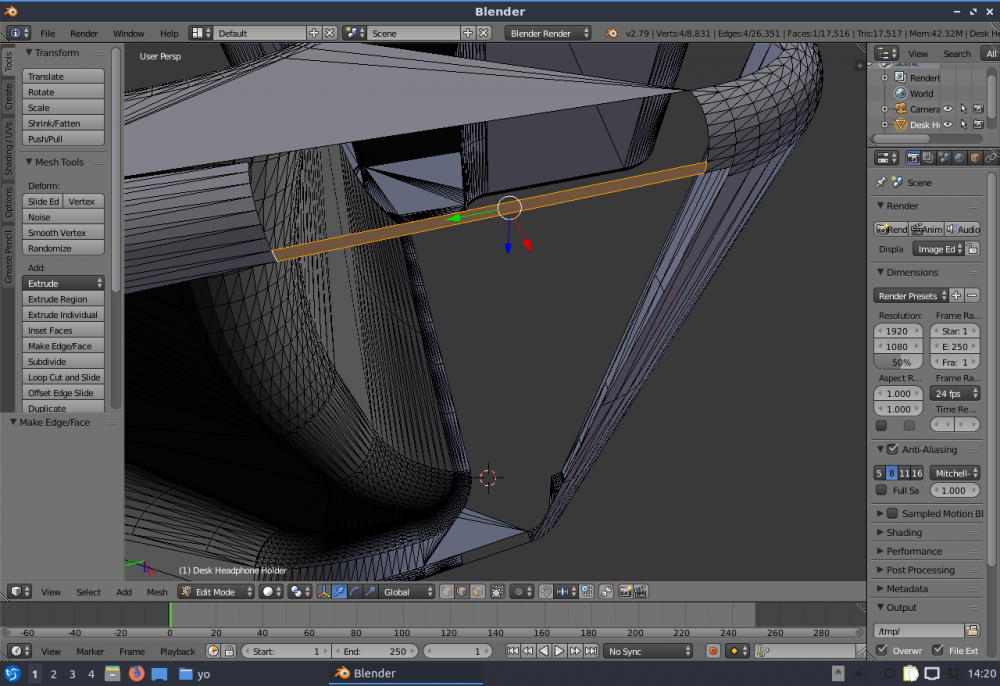Hide the Camera object with eye icon
1000x686 pixels.
pyautogui.click(x=947, y=109)
